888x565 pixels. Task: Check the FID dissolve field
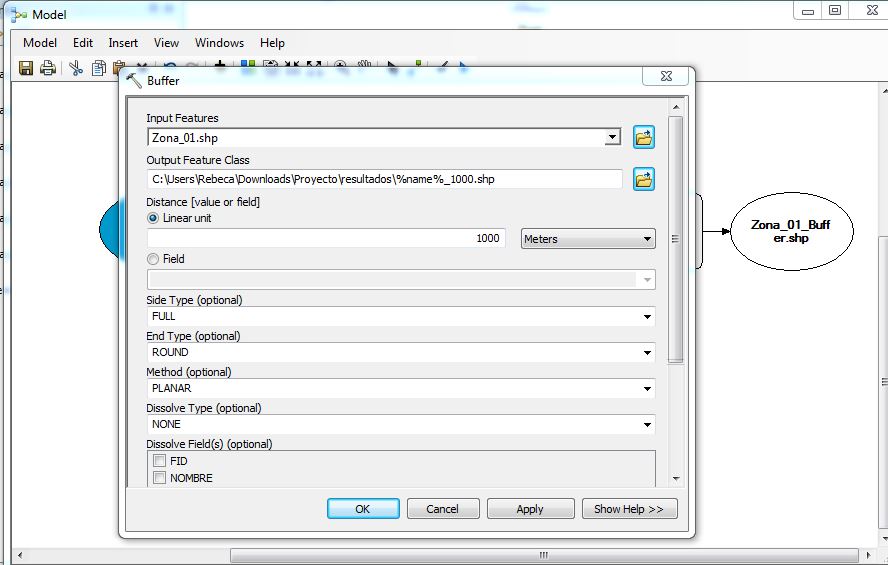(x=159, y=461)
